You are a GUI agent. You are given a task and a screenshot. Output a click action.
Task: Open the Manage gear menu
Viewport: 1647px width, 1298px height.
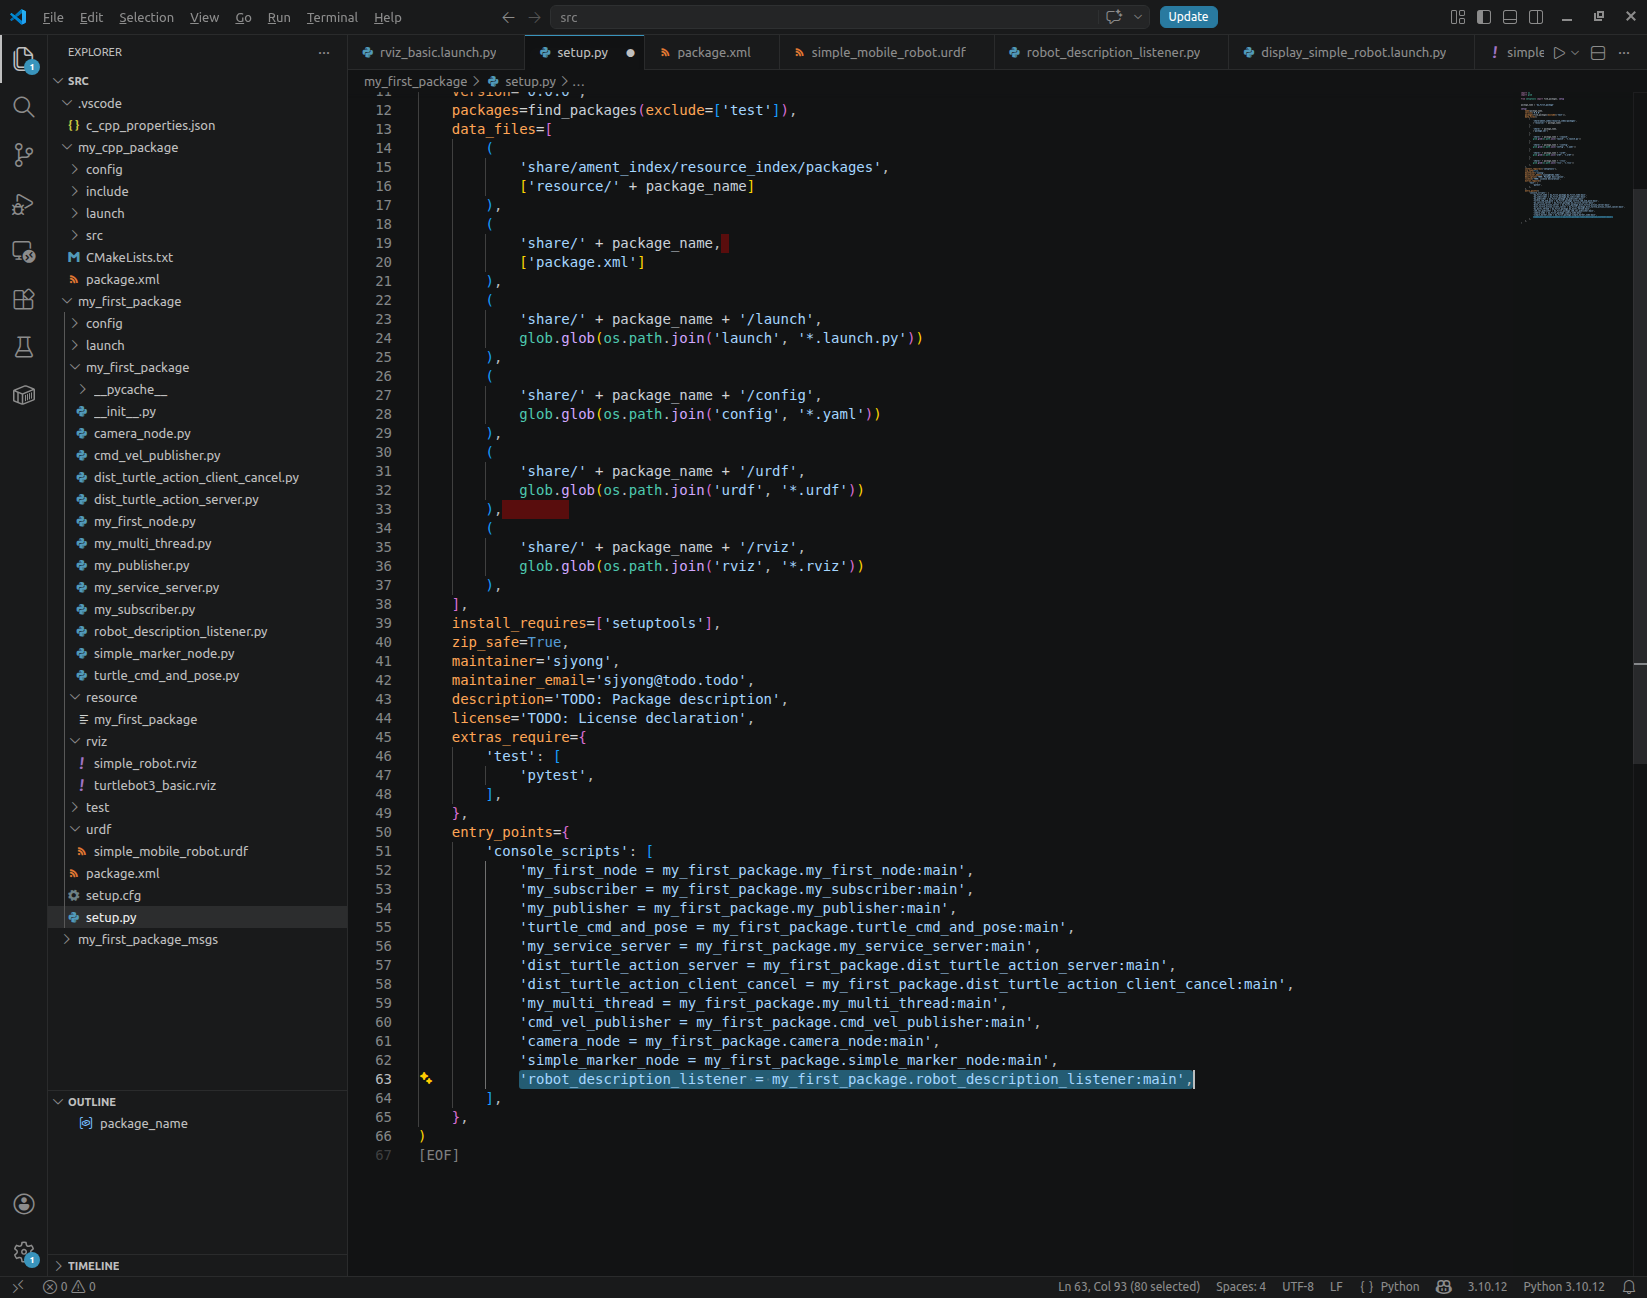(24, 1252)
